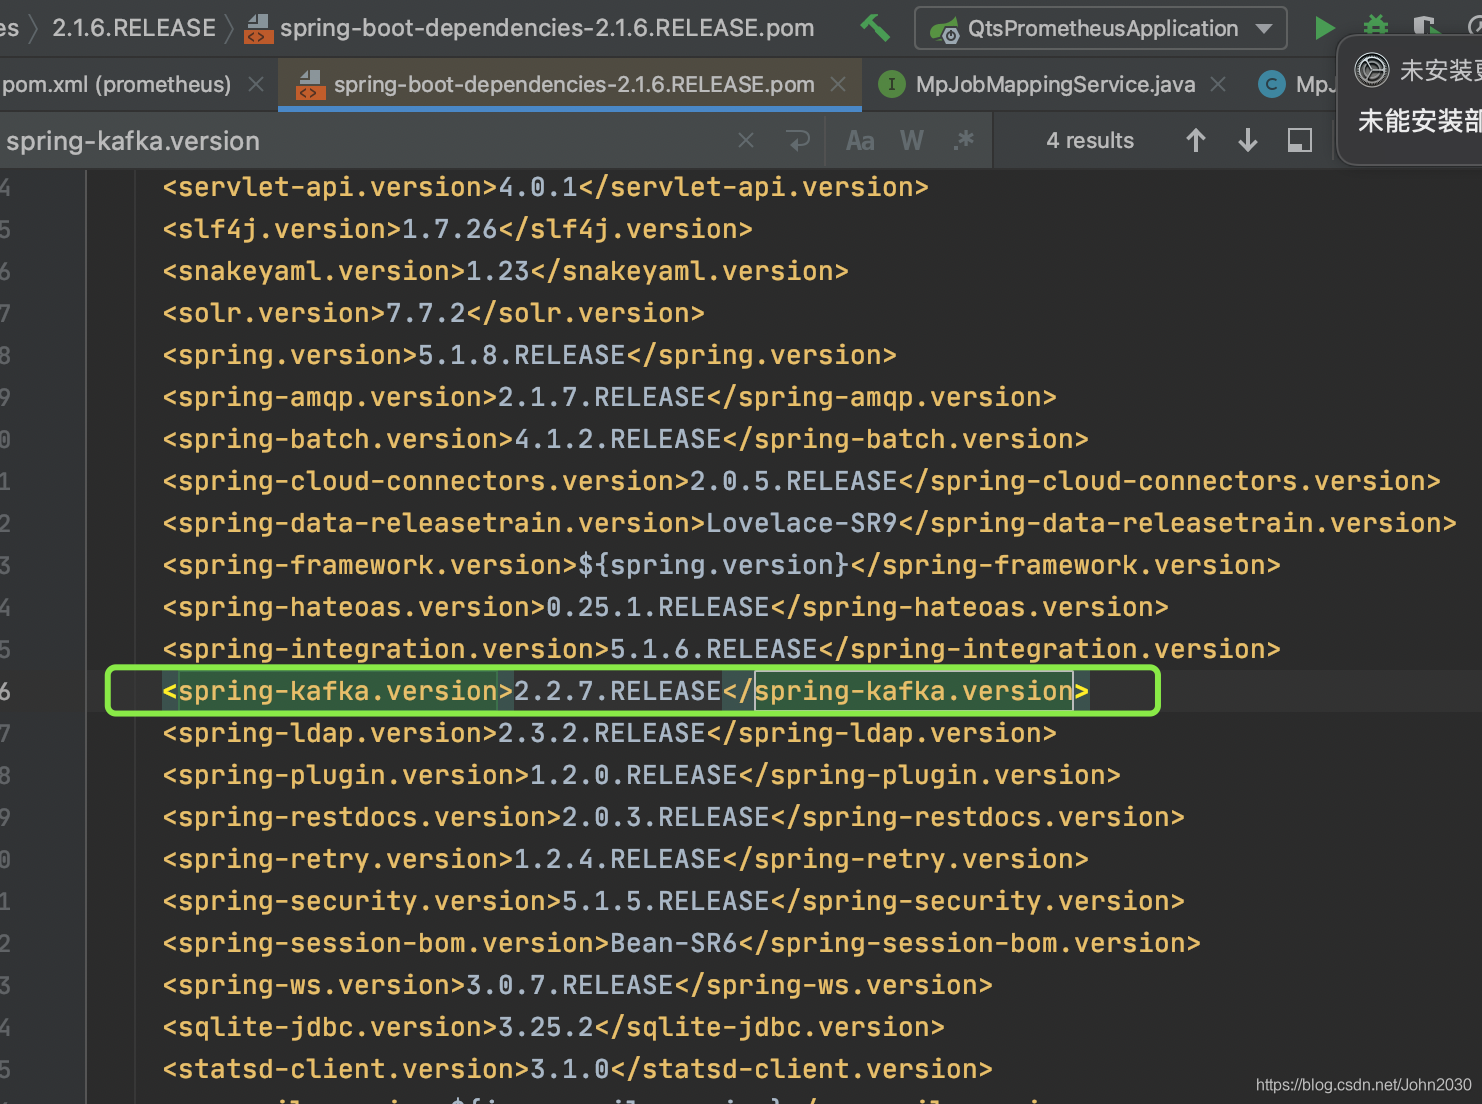
Task: Run QtsPrometheusApplication with the green play icon
Action: 1324,27
